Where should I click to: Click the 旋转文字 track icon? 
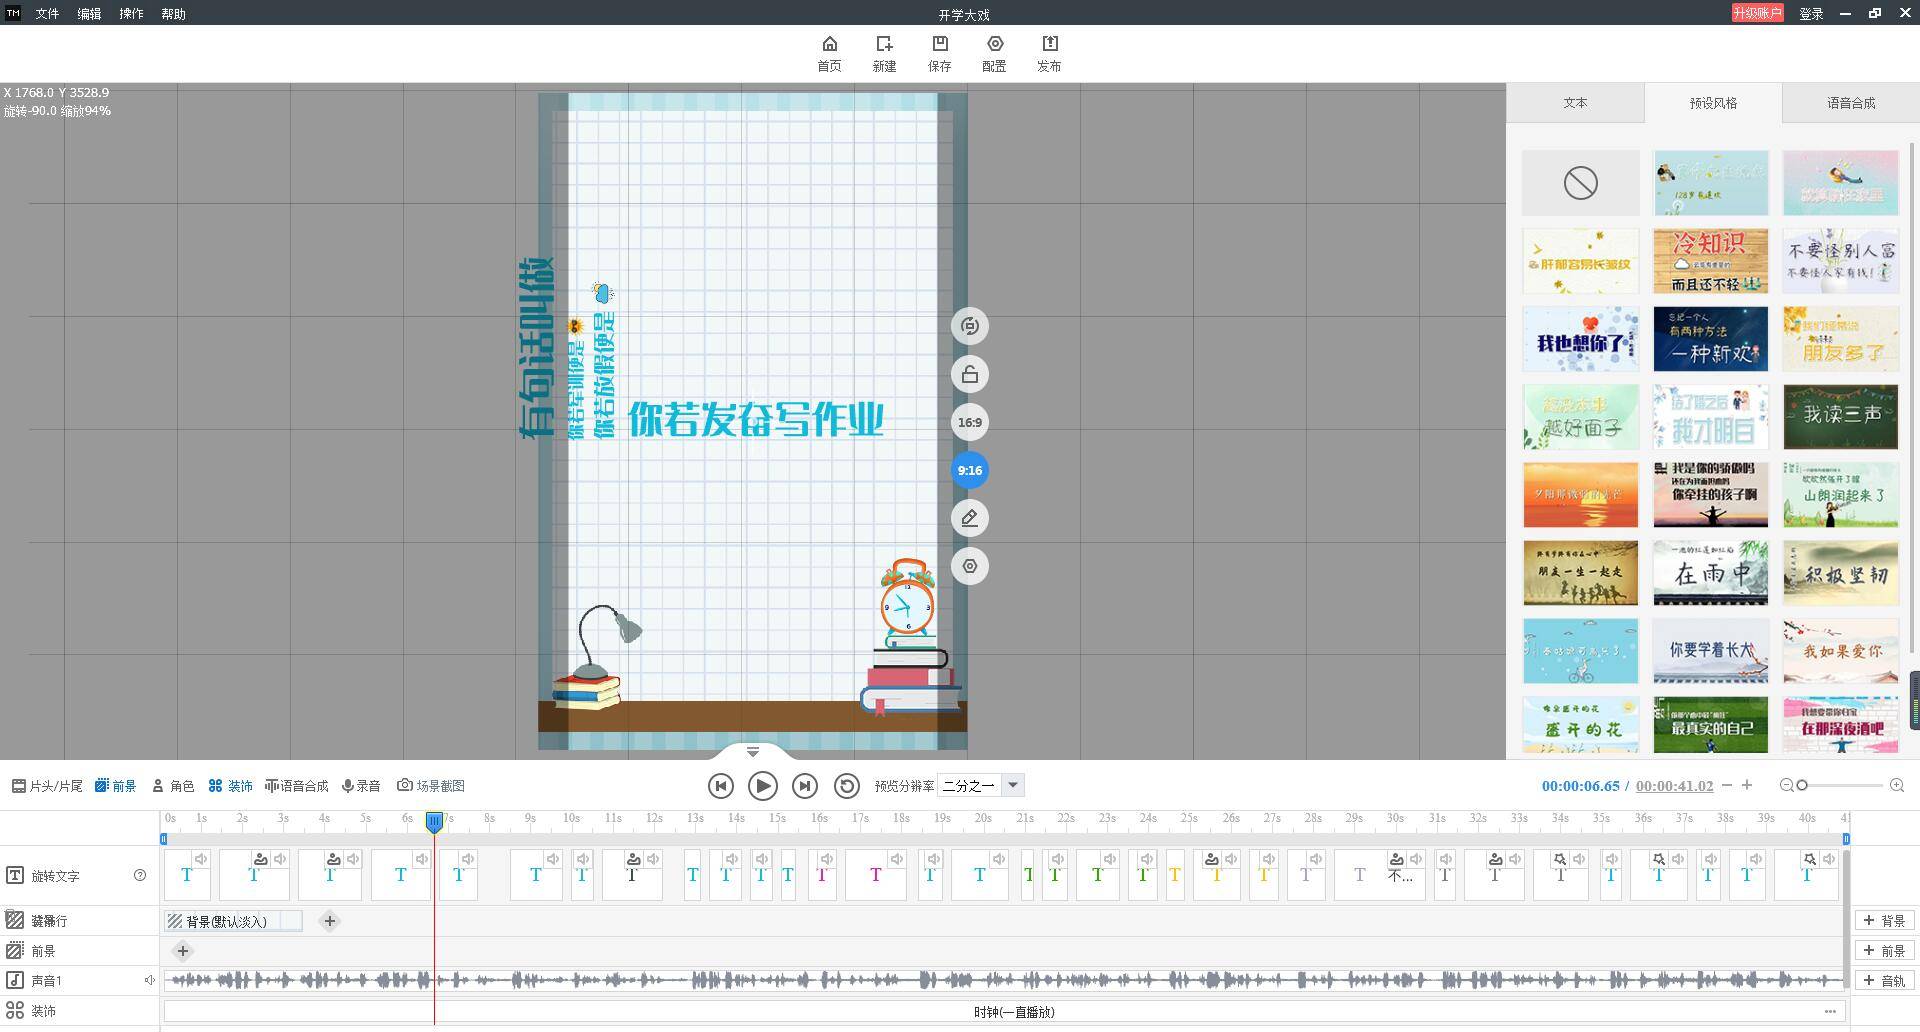[x=15, y=875]
